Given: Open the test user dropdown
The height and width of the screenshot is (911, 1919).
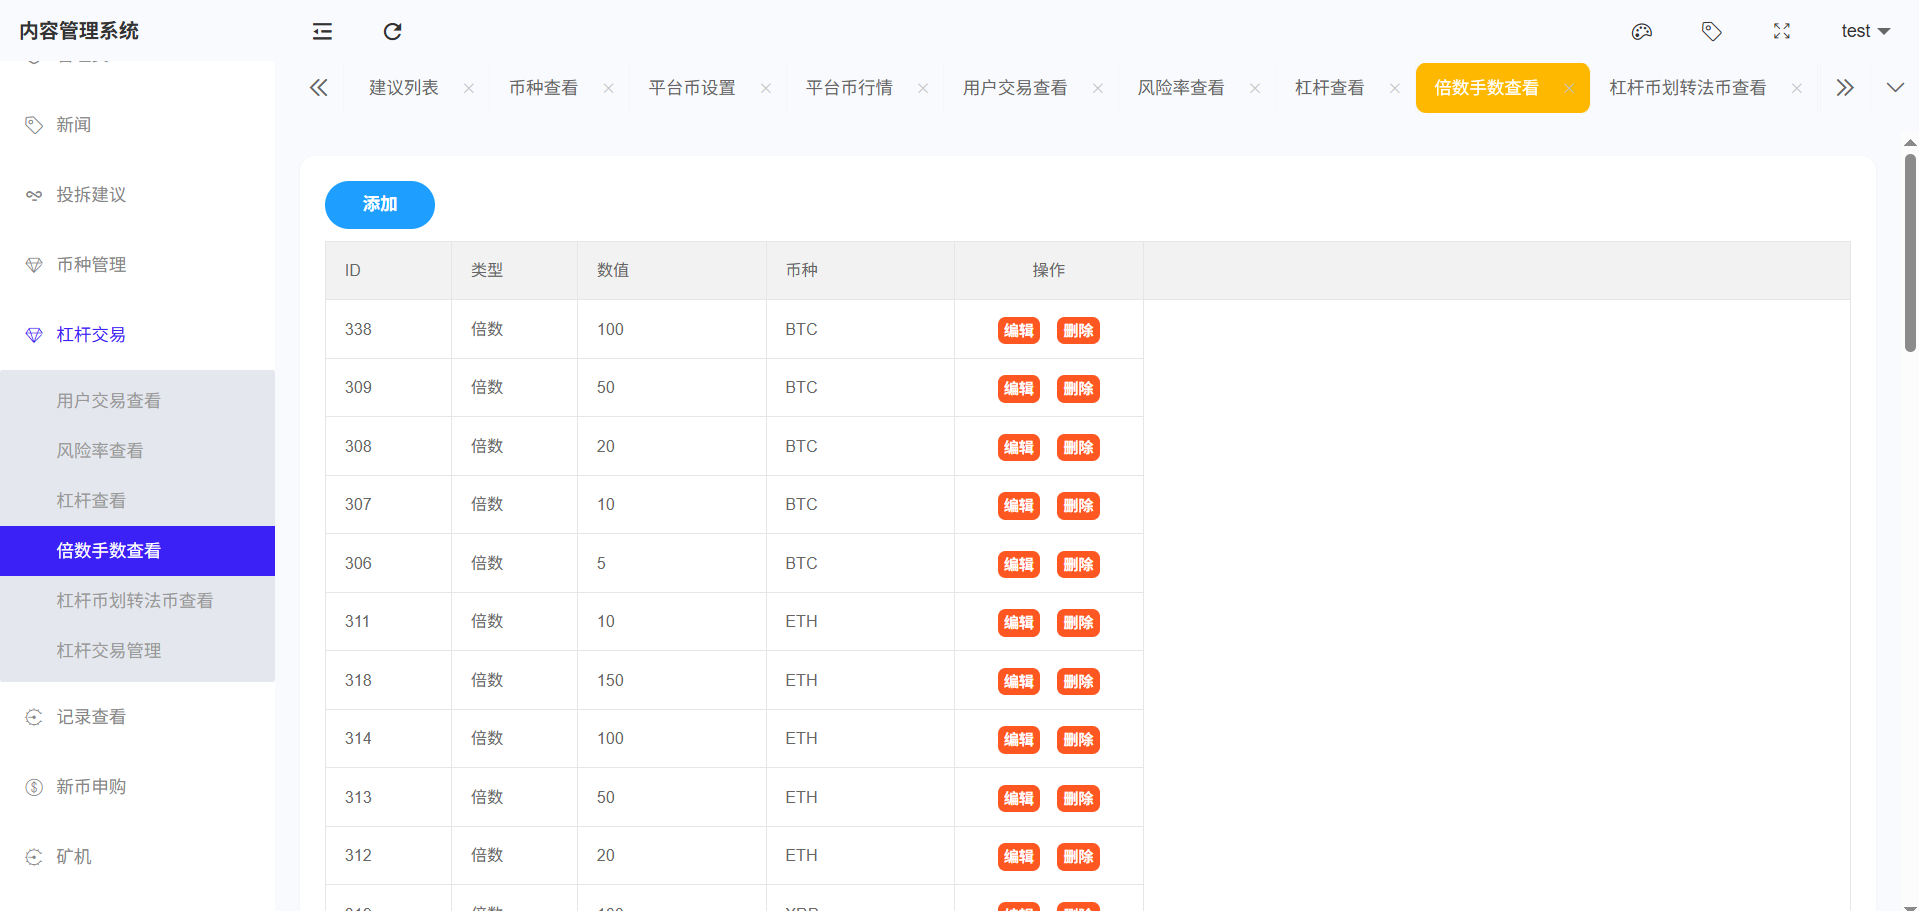Looking at the screenshot, I should tap(1864, 31).
